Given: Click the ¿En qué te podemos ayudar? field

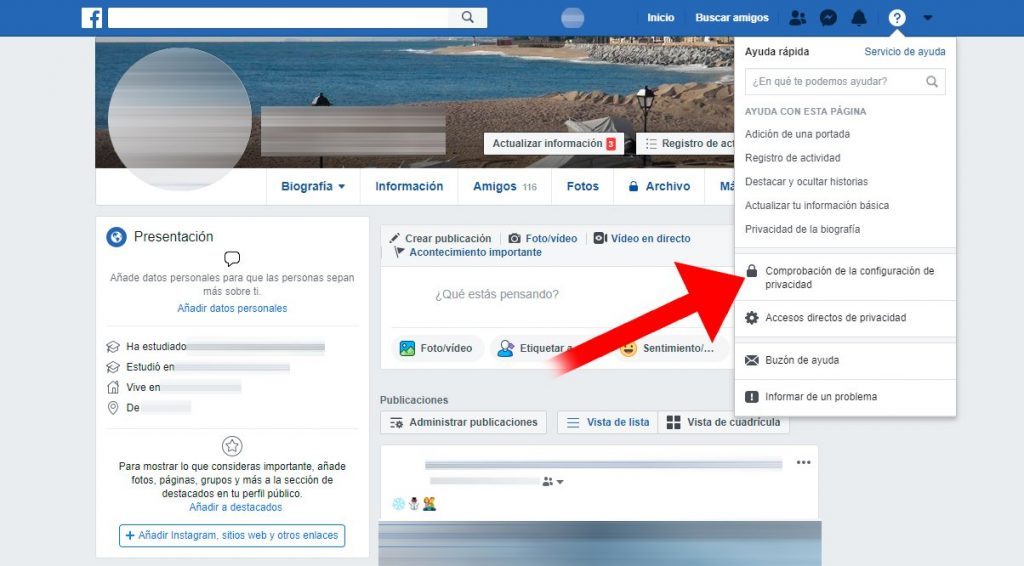Looking at the screenshot, I should tap(835, 82).
